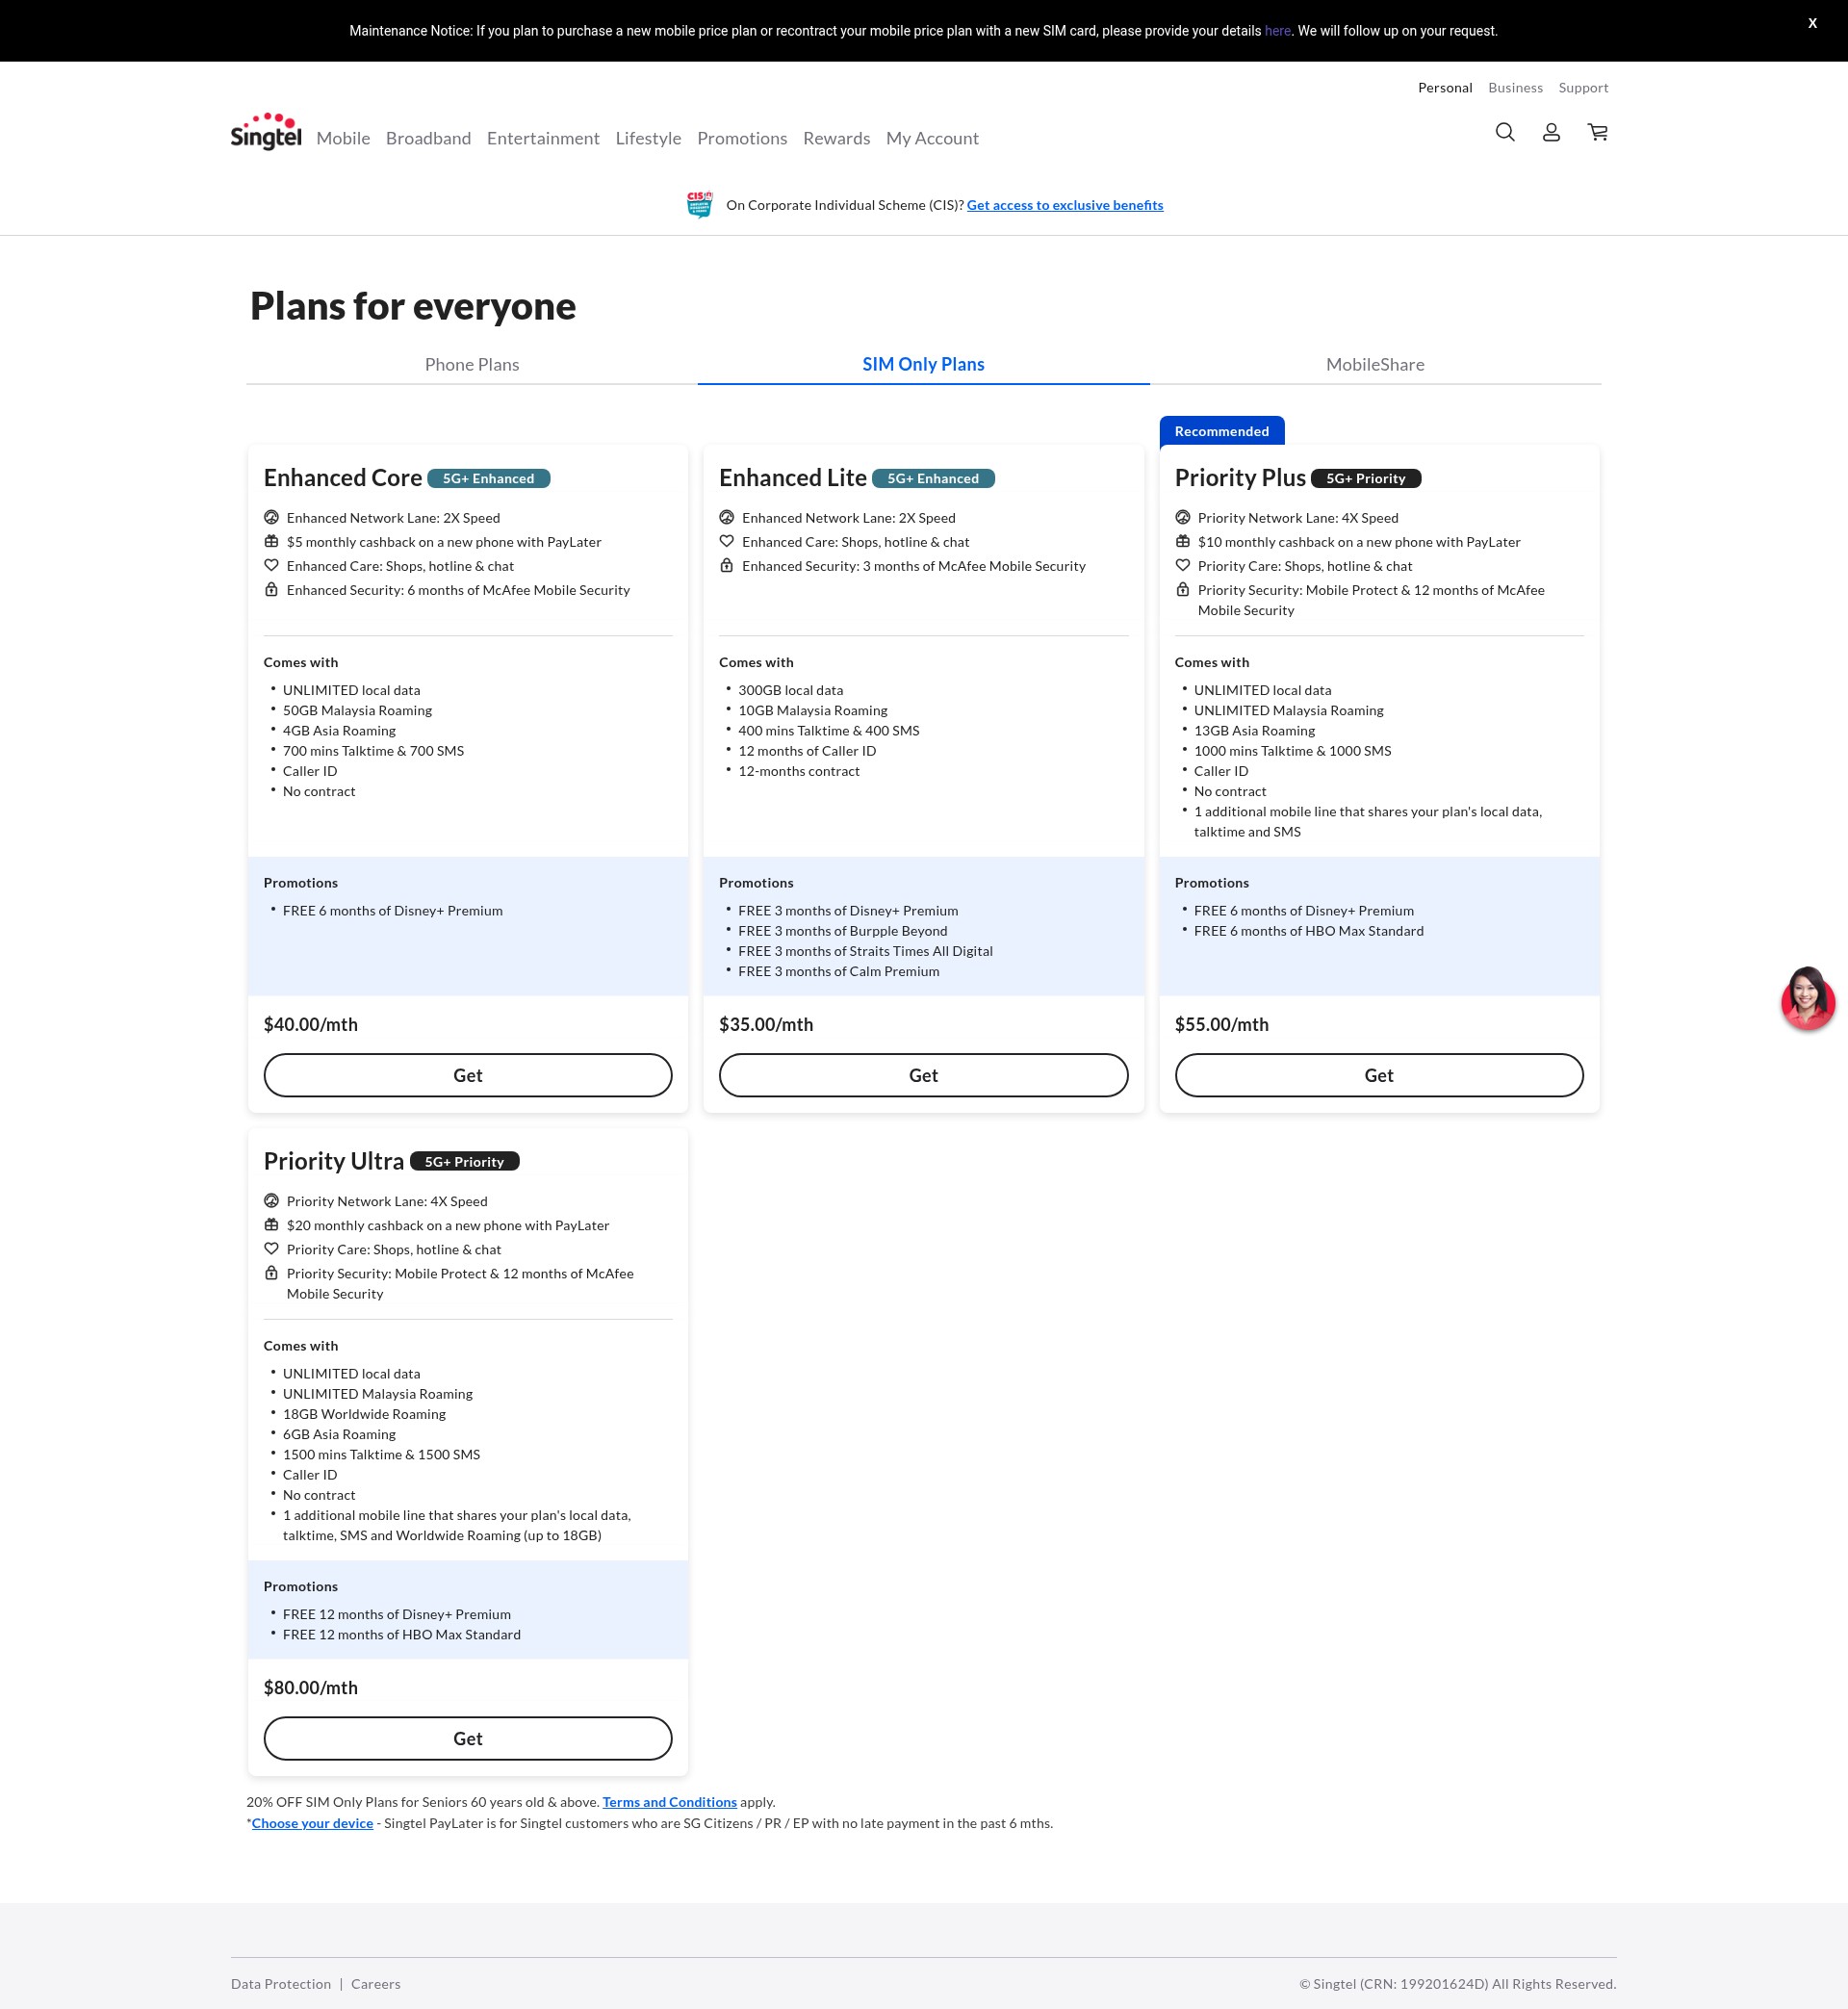Open the Lifestyle menu
Image resolution: width=1848 pixels, height=2009 pixels.
pyautogui.click(x=648, y=138)
